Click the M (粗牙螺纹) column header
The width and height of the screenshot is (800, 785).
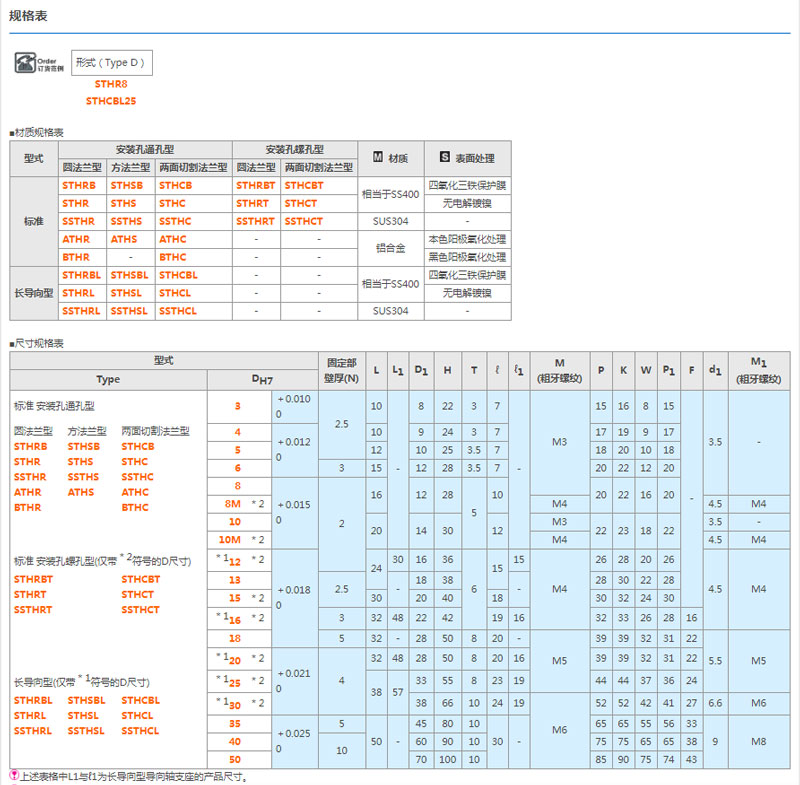click(560, 371)
